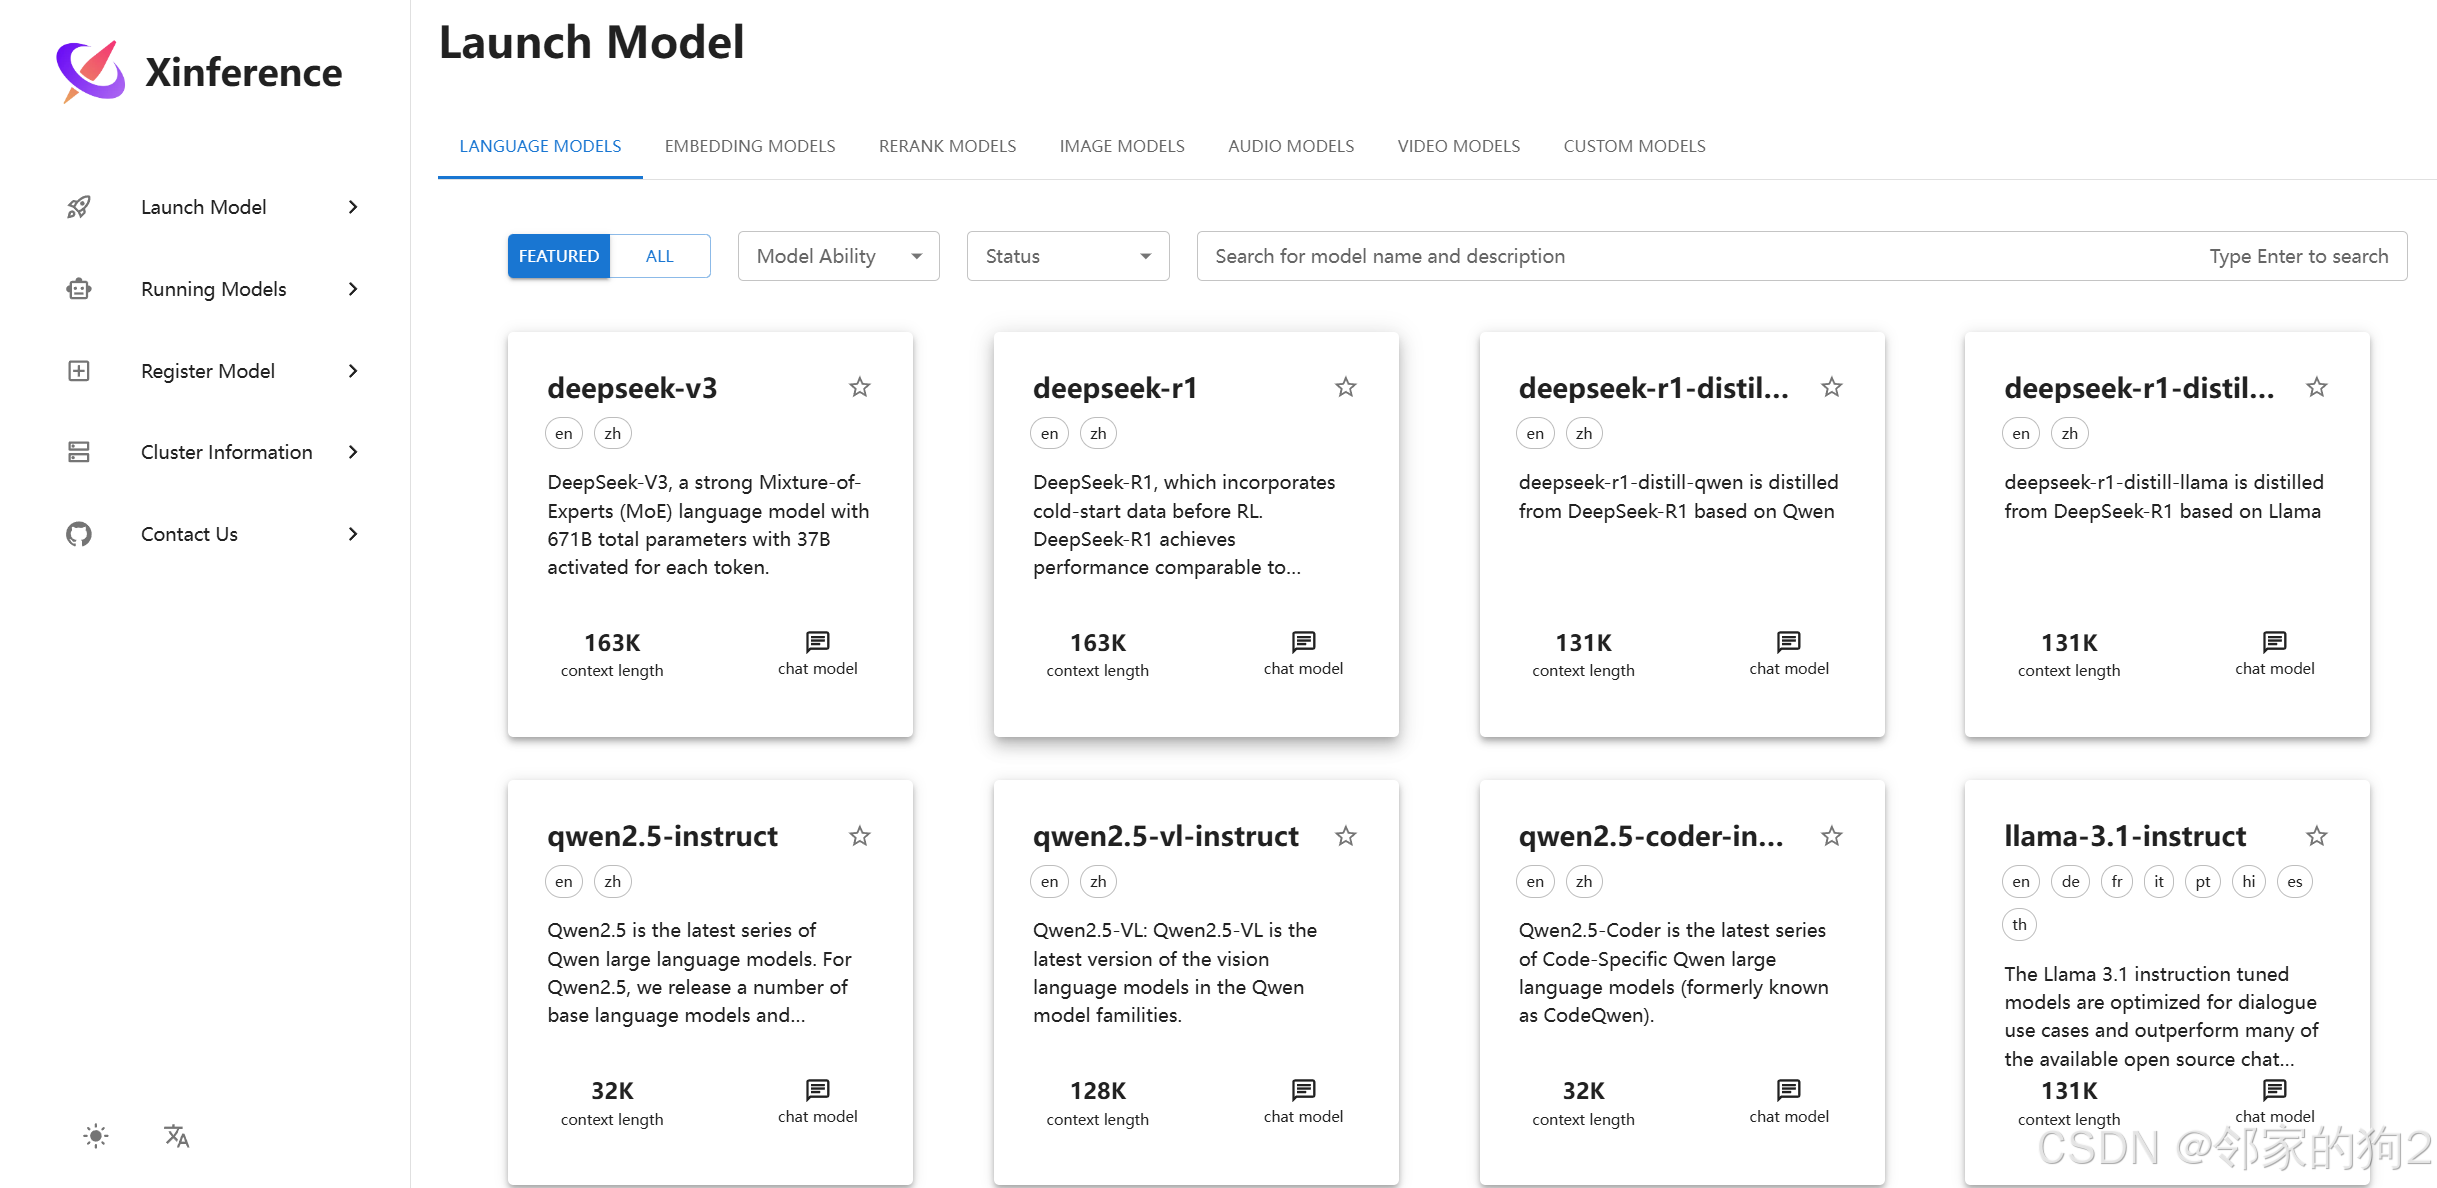Click the server icon beside Cluster Information
The image size is (2437, 1188).
pos(79,452)
